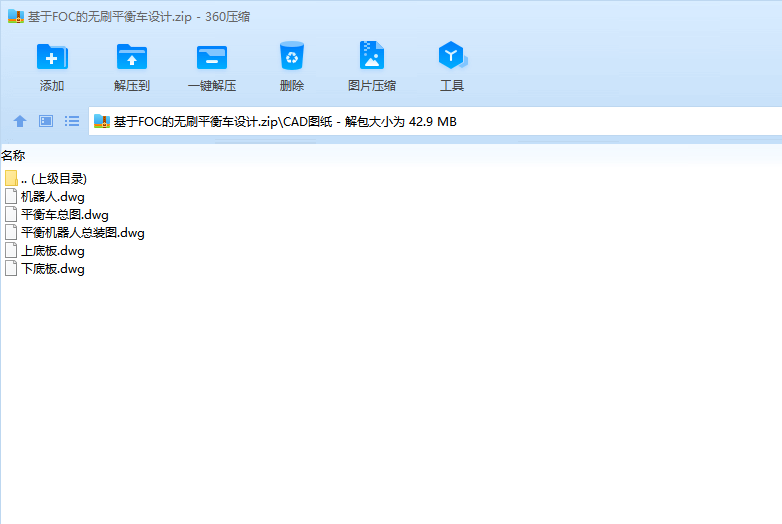Select 机器人.dwg file name
Screen dimensions: 782x524
click(x=53, y=197)
